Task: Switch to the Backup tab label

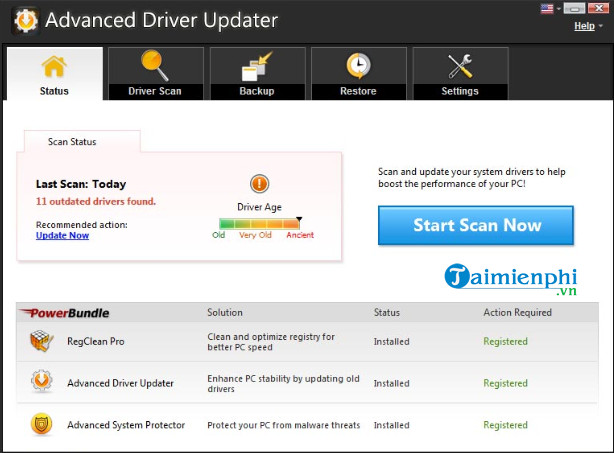Action: tap(257, 91)
